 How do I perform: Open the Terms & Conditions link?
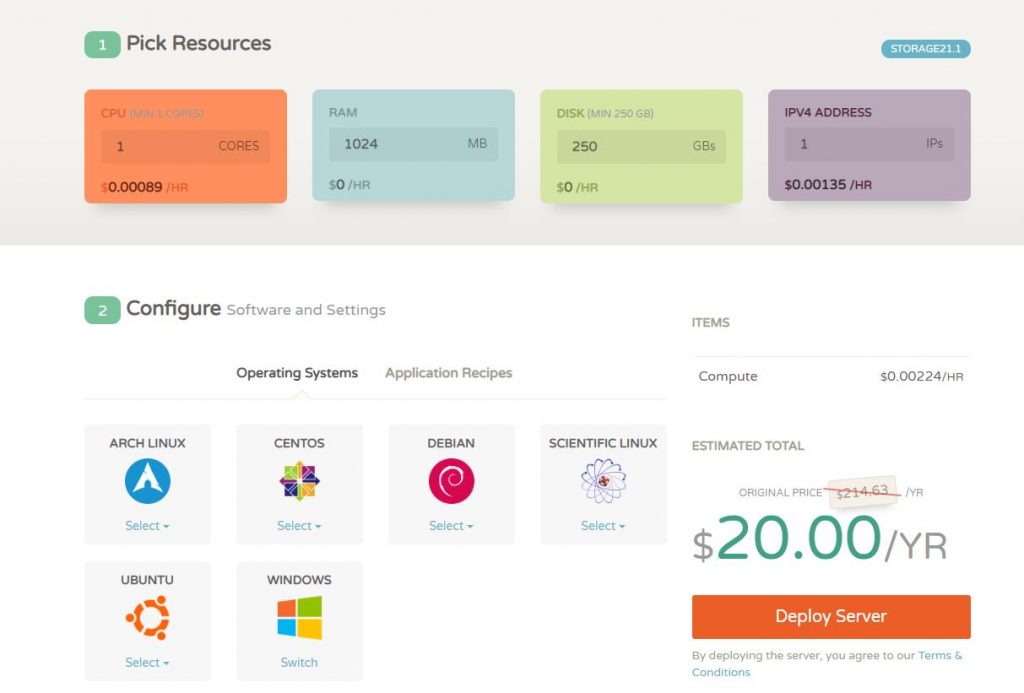pyautogui.click(x=827, y=664)
